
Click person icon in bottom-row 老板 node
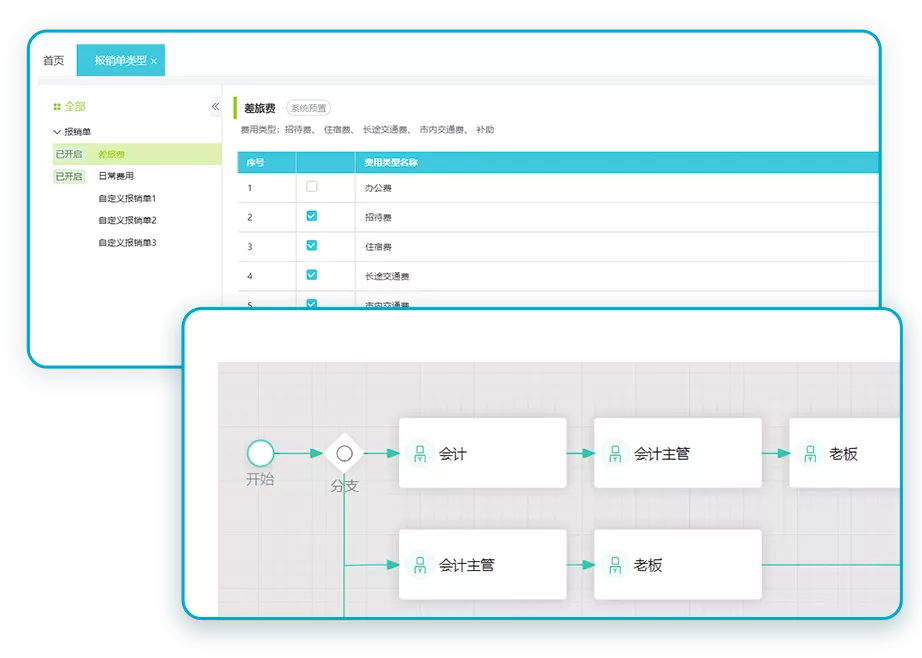615,565
